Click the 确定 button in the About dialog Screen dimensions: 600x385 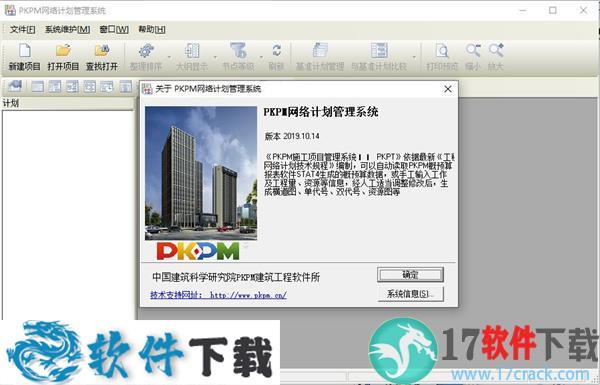[410, 274]
